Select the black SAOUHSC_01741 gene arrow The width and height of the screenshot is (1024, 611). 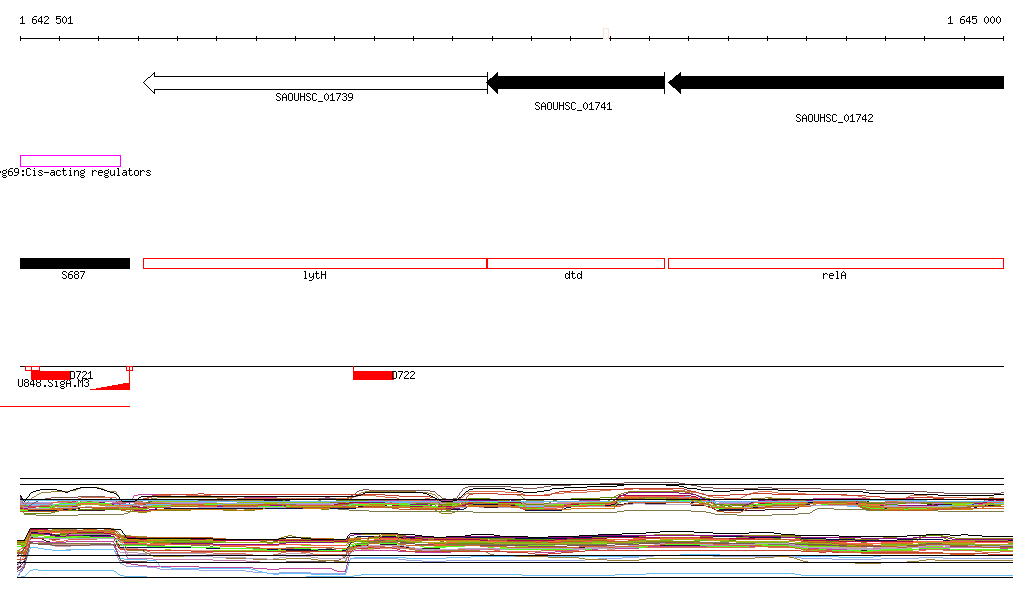point(576,83)
